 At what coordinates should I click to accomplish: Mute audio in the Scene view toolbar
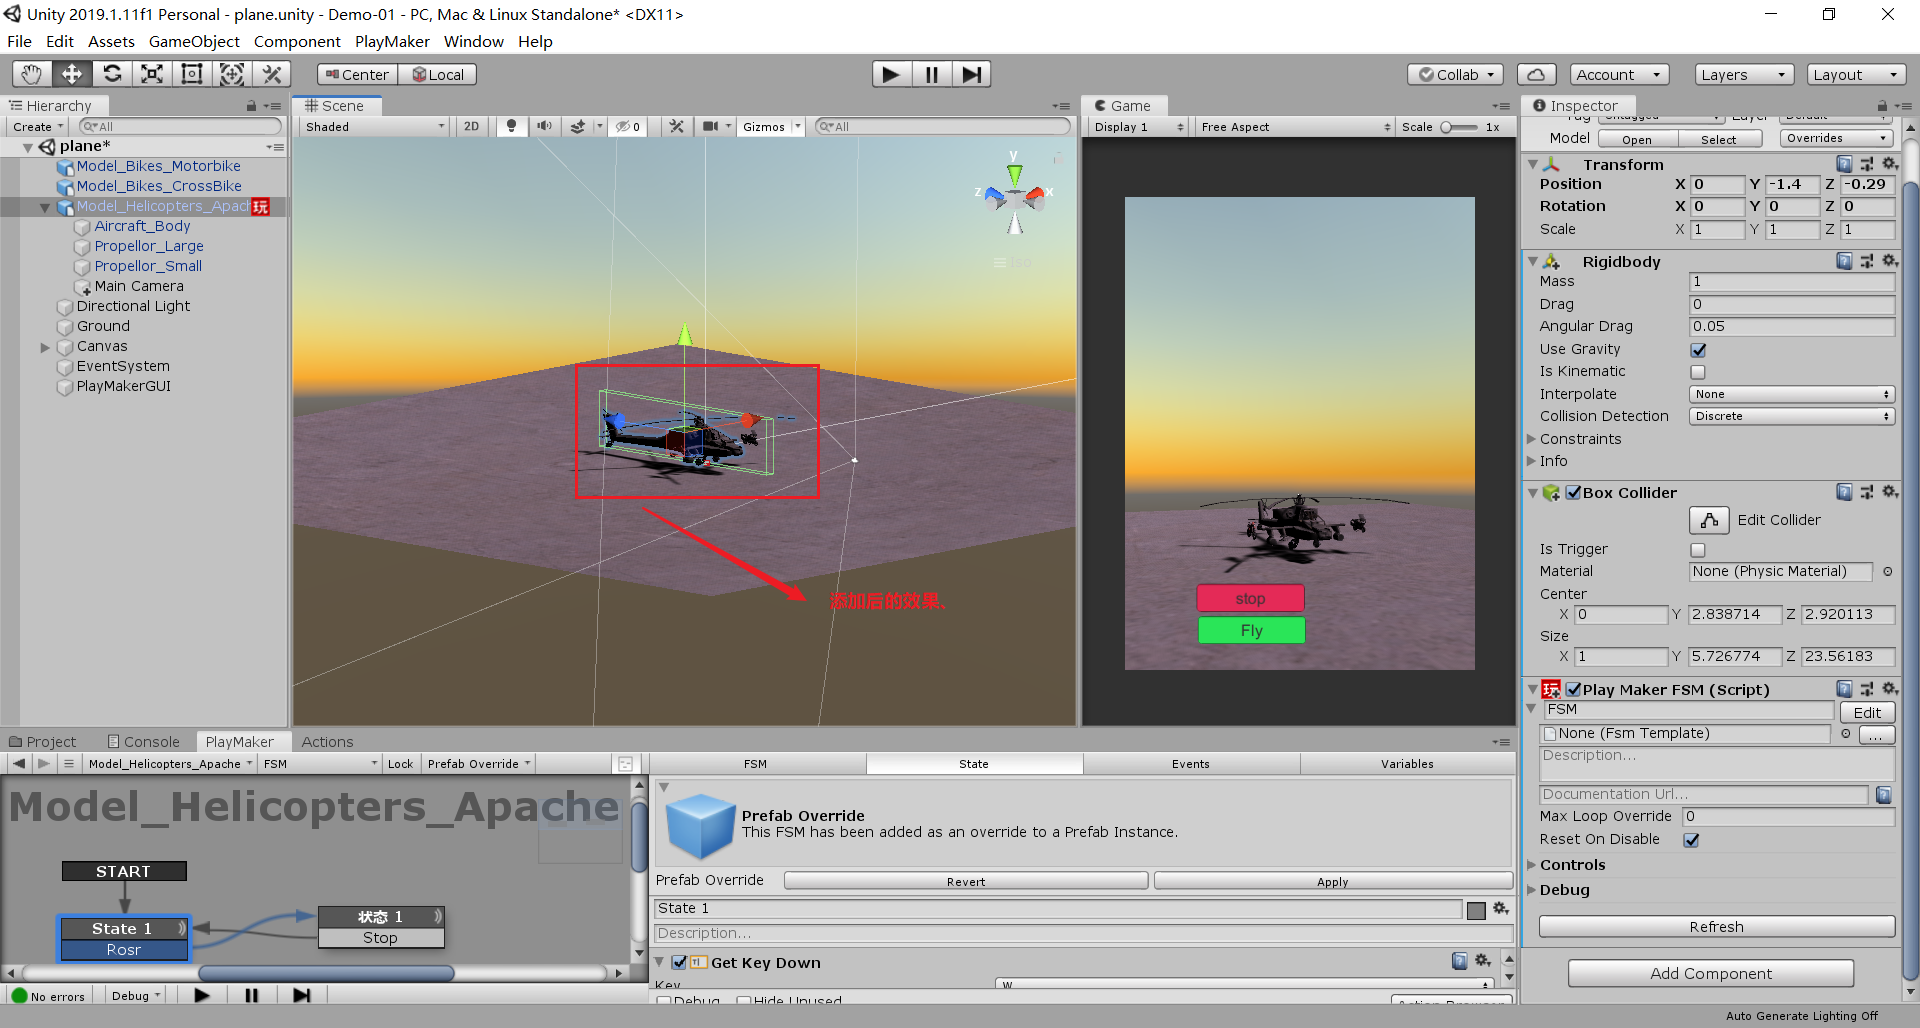544,126
